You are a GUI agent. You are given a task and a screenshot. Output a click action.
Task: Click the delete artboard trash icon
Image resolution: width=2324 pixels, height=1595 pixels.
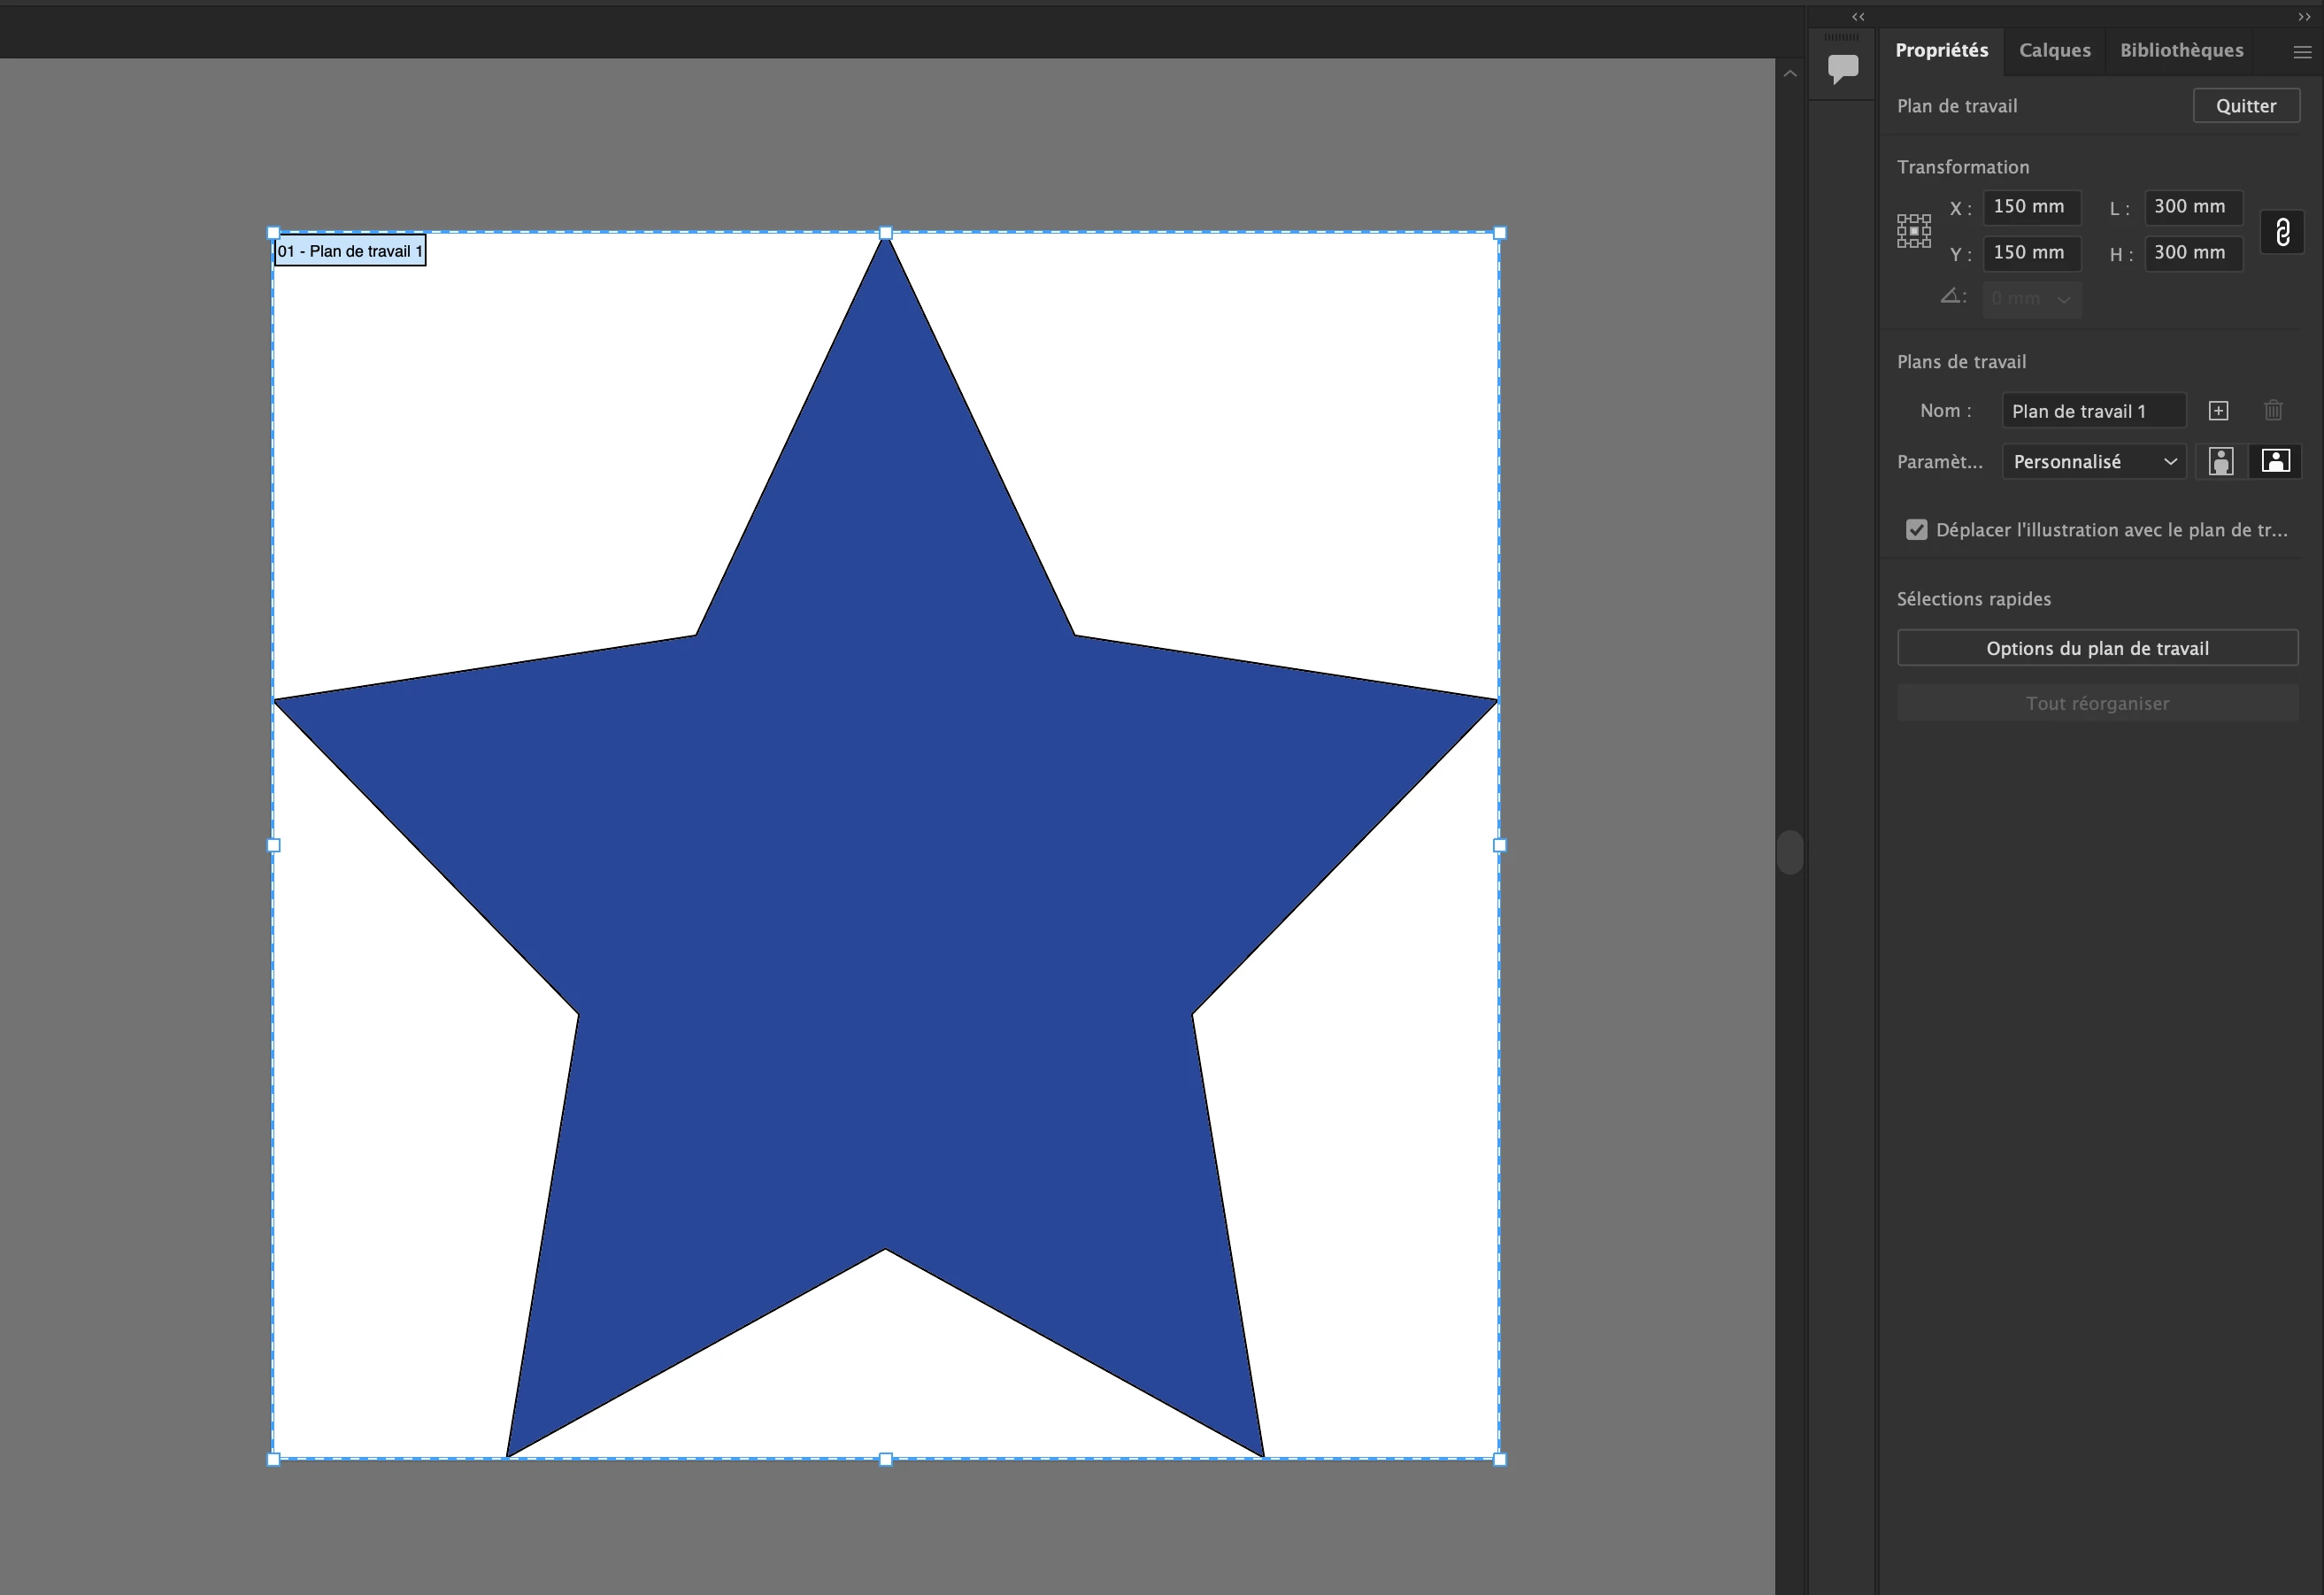(x=2273, y=411)
